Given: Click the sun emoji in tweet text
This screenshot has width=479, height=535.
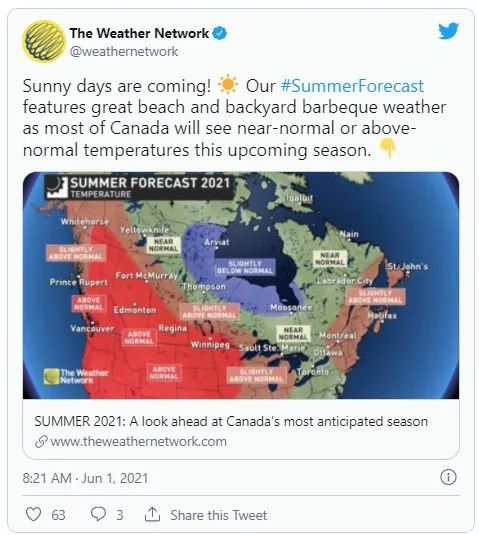Looking at the screenshot, I should click(x=228, y=85).
